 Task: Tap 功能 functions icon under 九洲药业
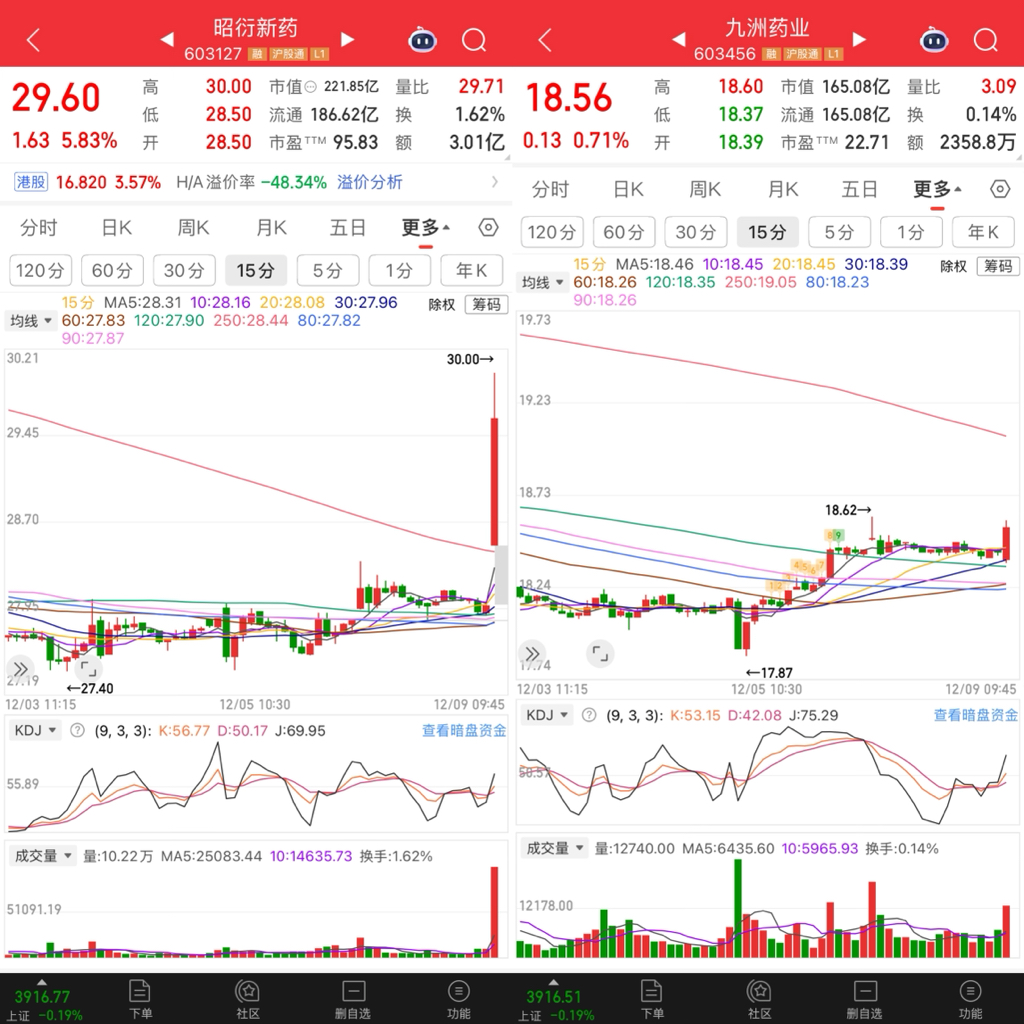970,999
